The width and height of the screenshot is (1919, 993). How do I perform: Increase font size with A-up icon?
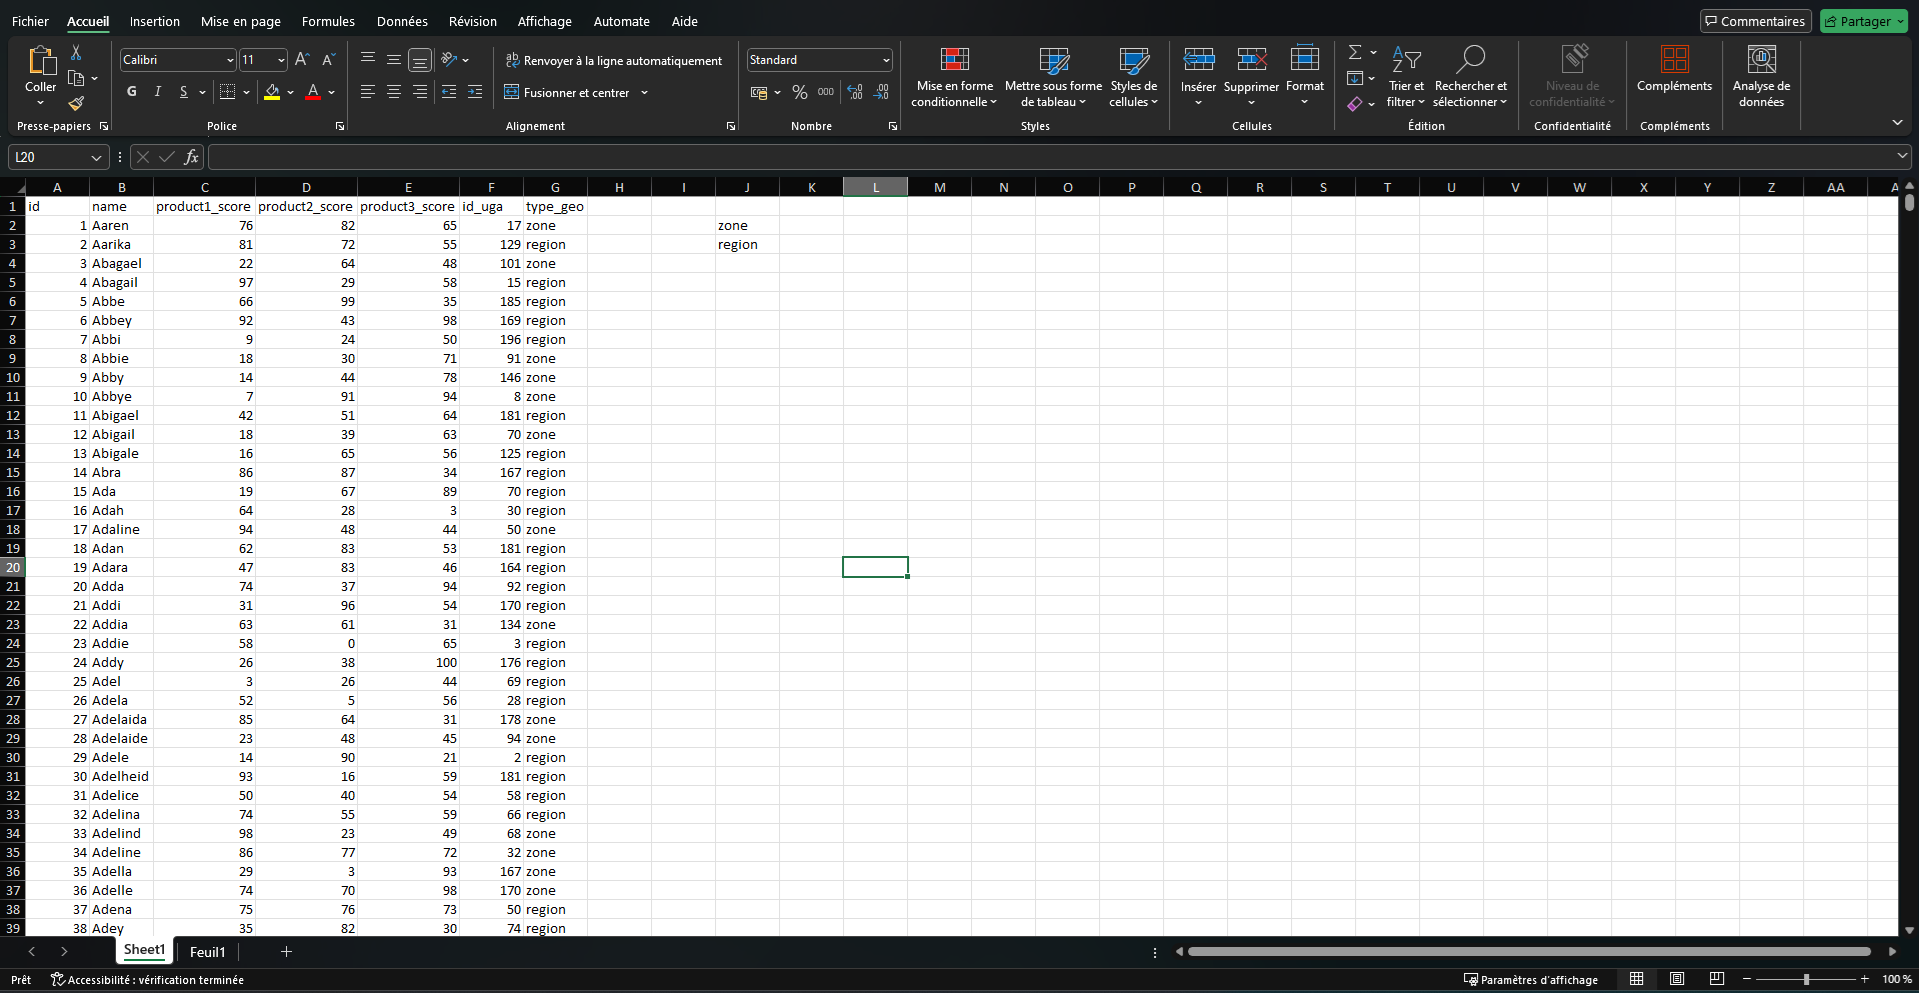302,60
